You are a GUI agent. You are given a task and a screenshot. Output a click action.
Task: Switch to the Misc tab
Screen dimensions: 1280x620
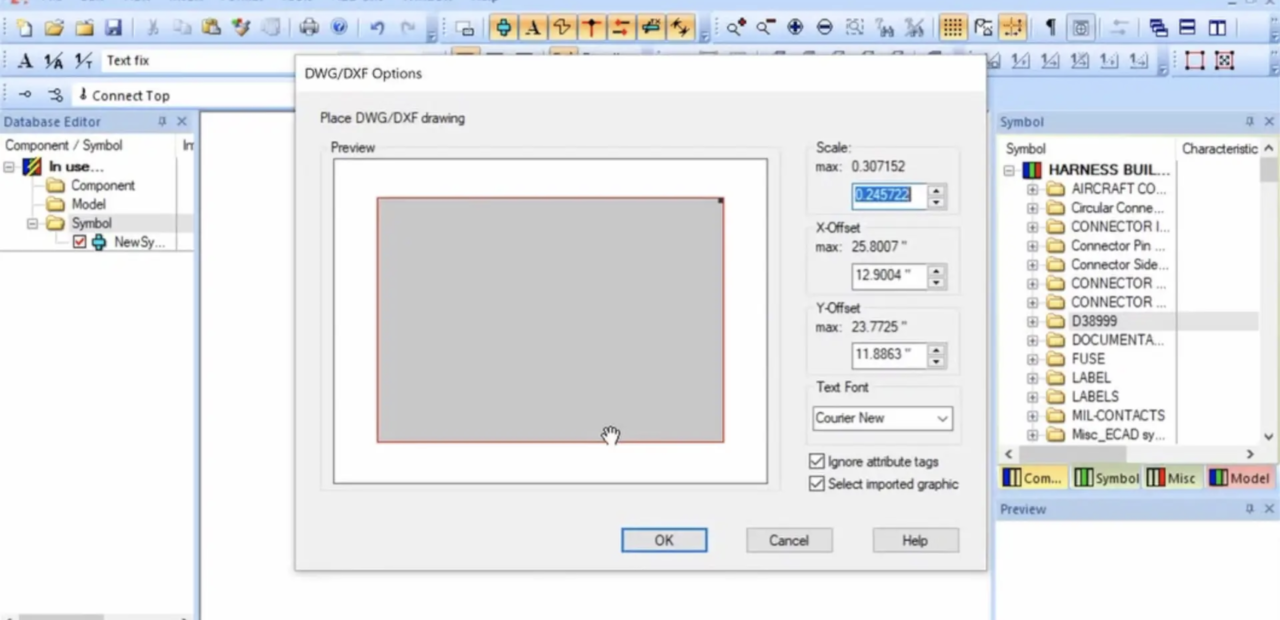tap(1171, 478)
